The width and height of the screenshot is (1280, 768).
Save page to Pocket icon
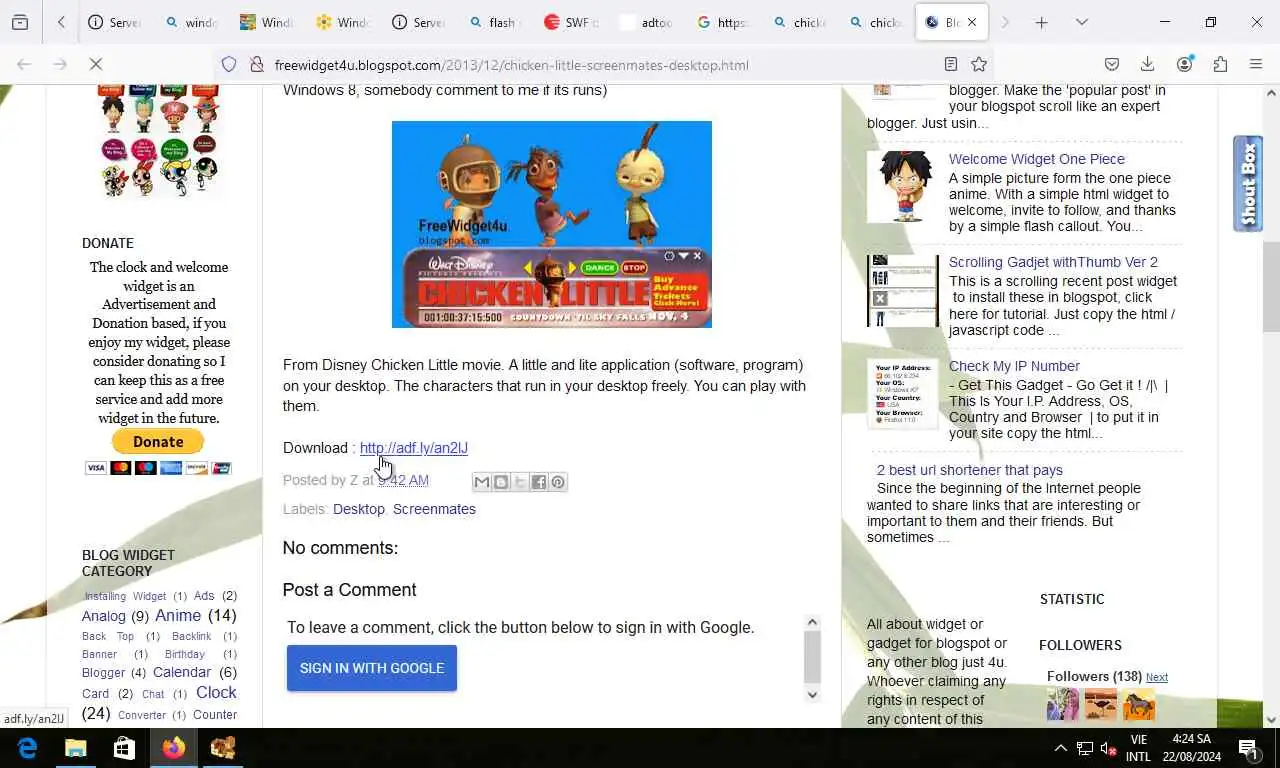point(1111,64)
